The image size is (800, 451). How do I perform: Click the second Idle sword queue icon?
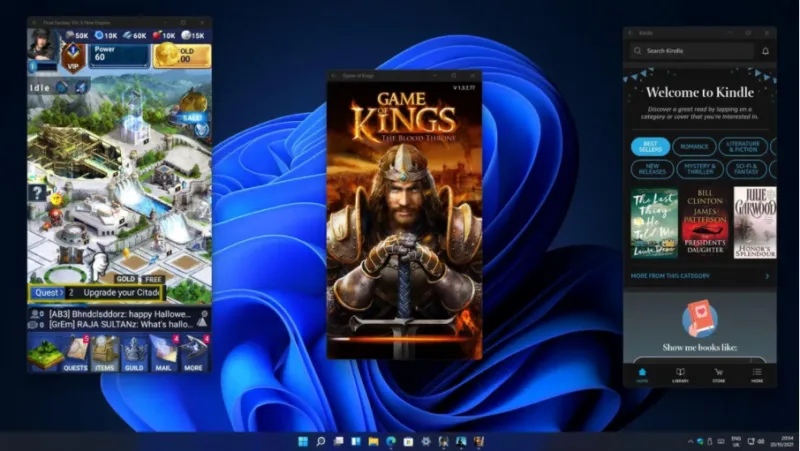pyautogui.click(x=81, y=87)
